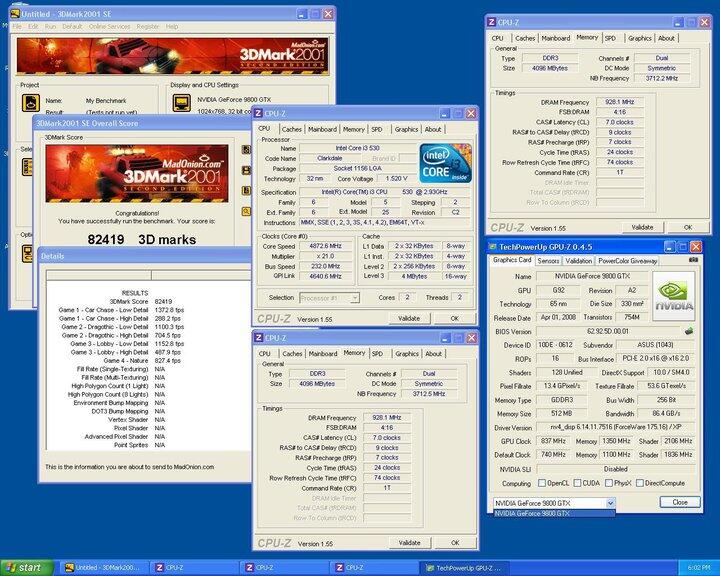
Task: Click OK in the upper-right CPU-Z window
Action: pyautogui.click(x=688, y=227)
